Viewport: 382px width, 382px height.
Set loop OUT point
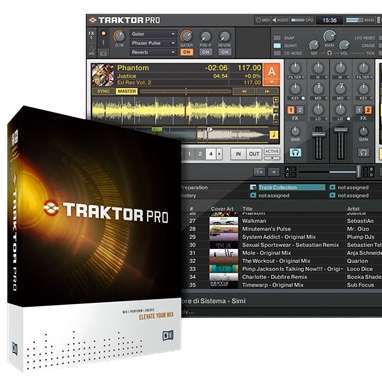pyautogui.click(x=254, y=154)
